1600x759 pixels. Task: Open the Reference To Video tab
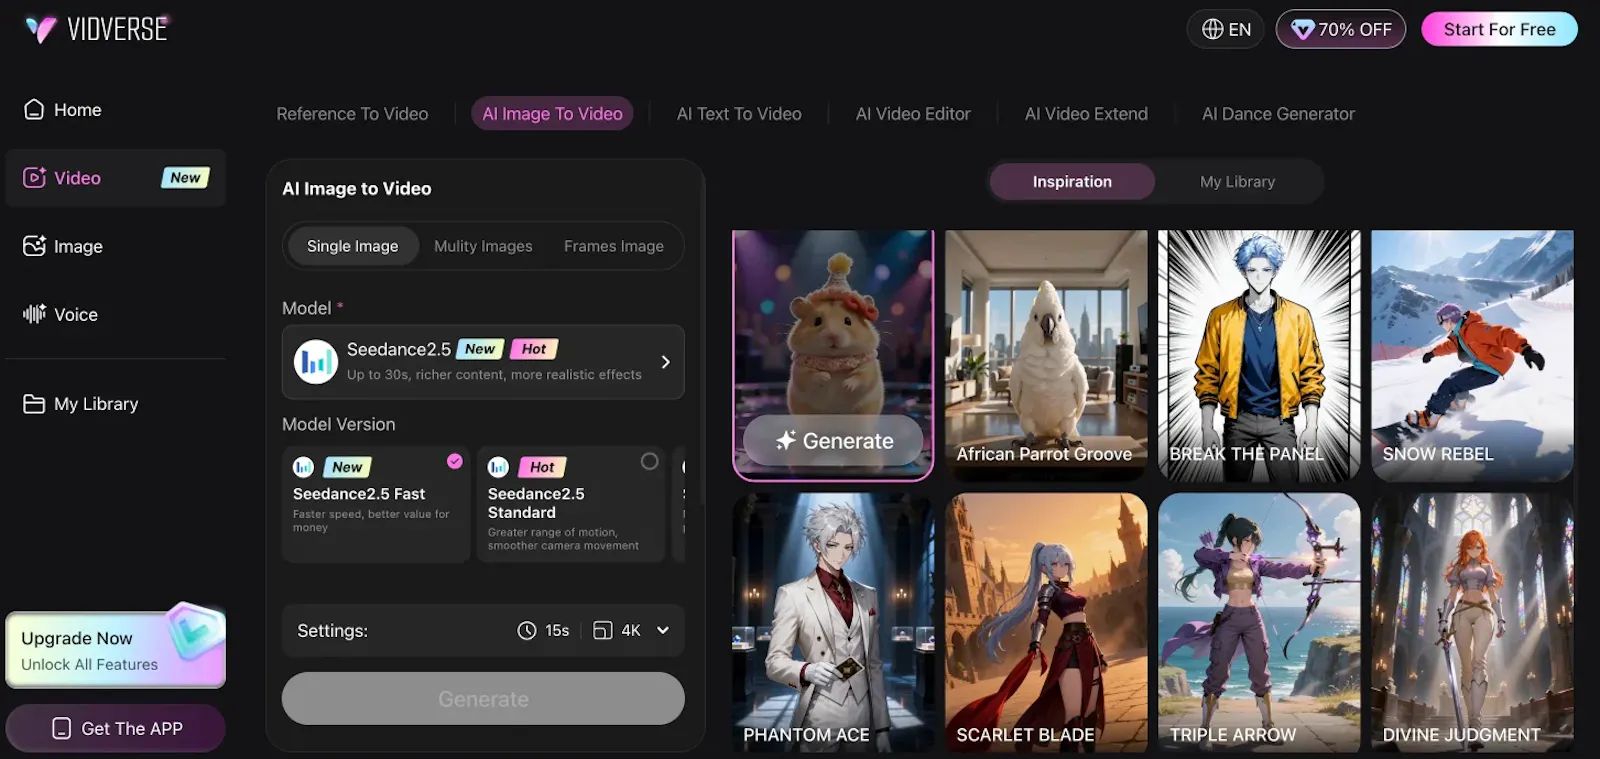[x=352, y=114]
